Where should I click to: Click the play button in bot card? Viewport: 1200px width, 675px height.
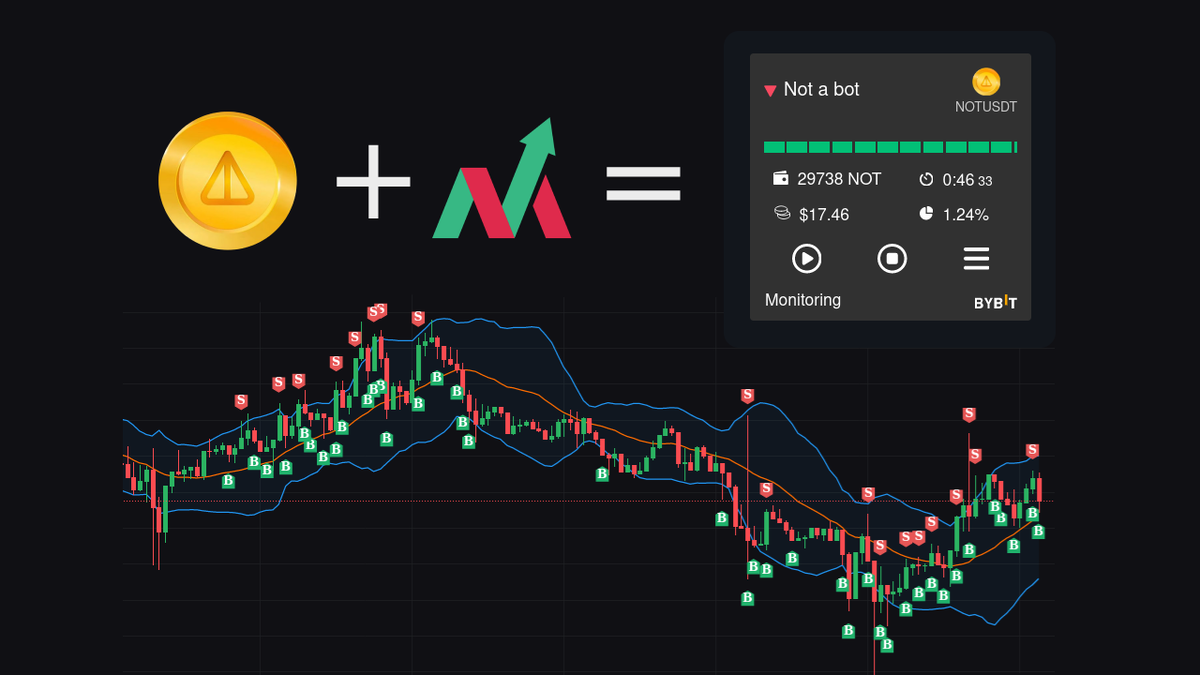point(806,259)
